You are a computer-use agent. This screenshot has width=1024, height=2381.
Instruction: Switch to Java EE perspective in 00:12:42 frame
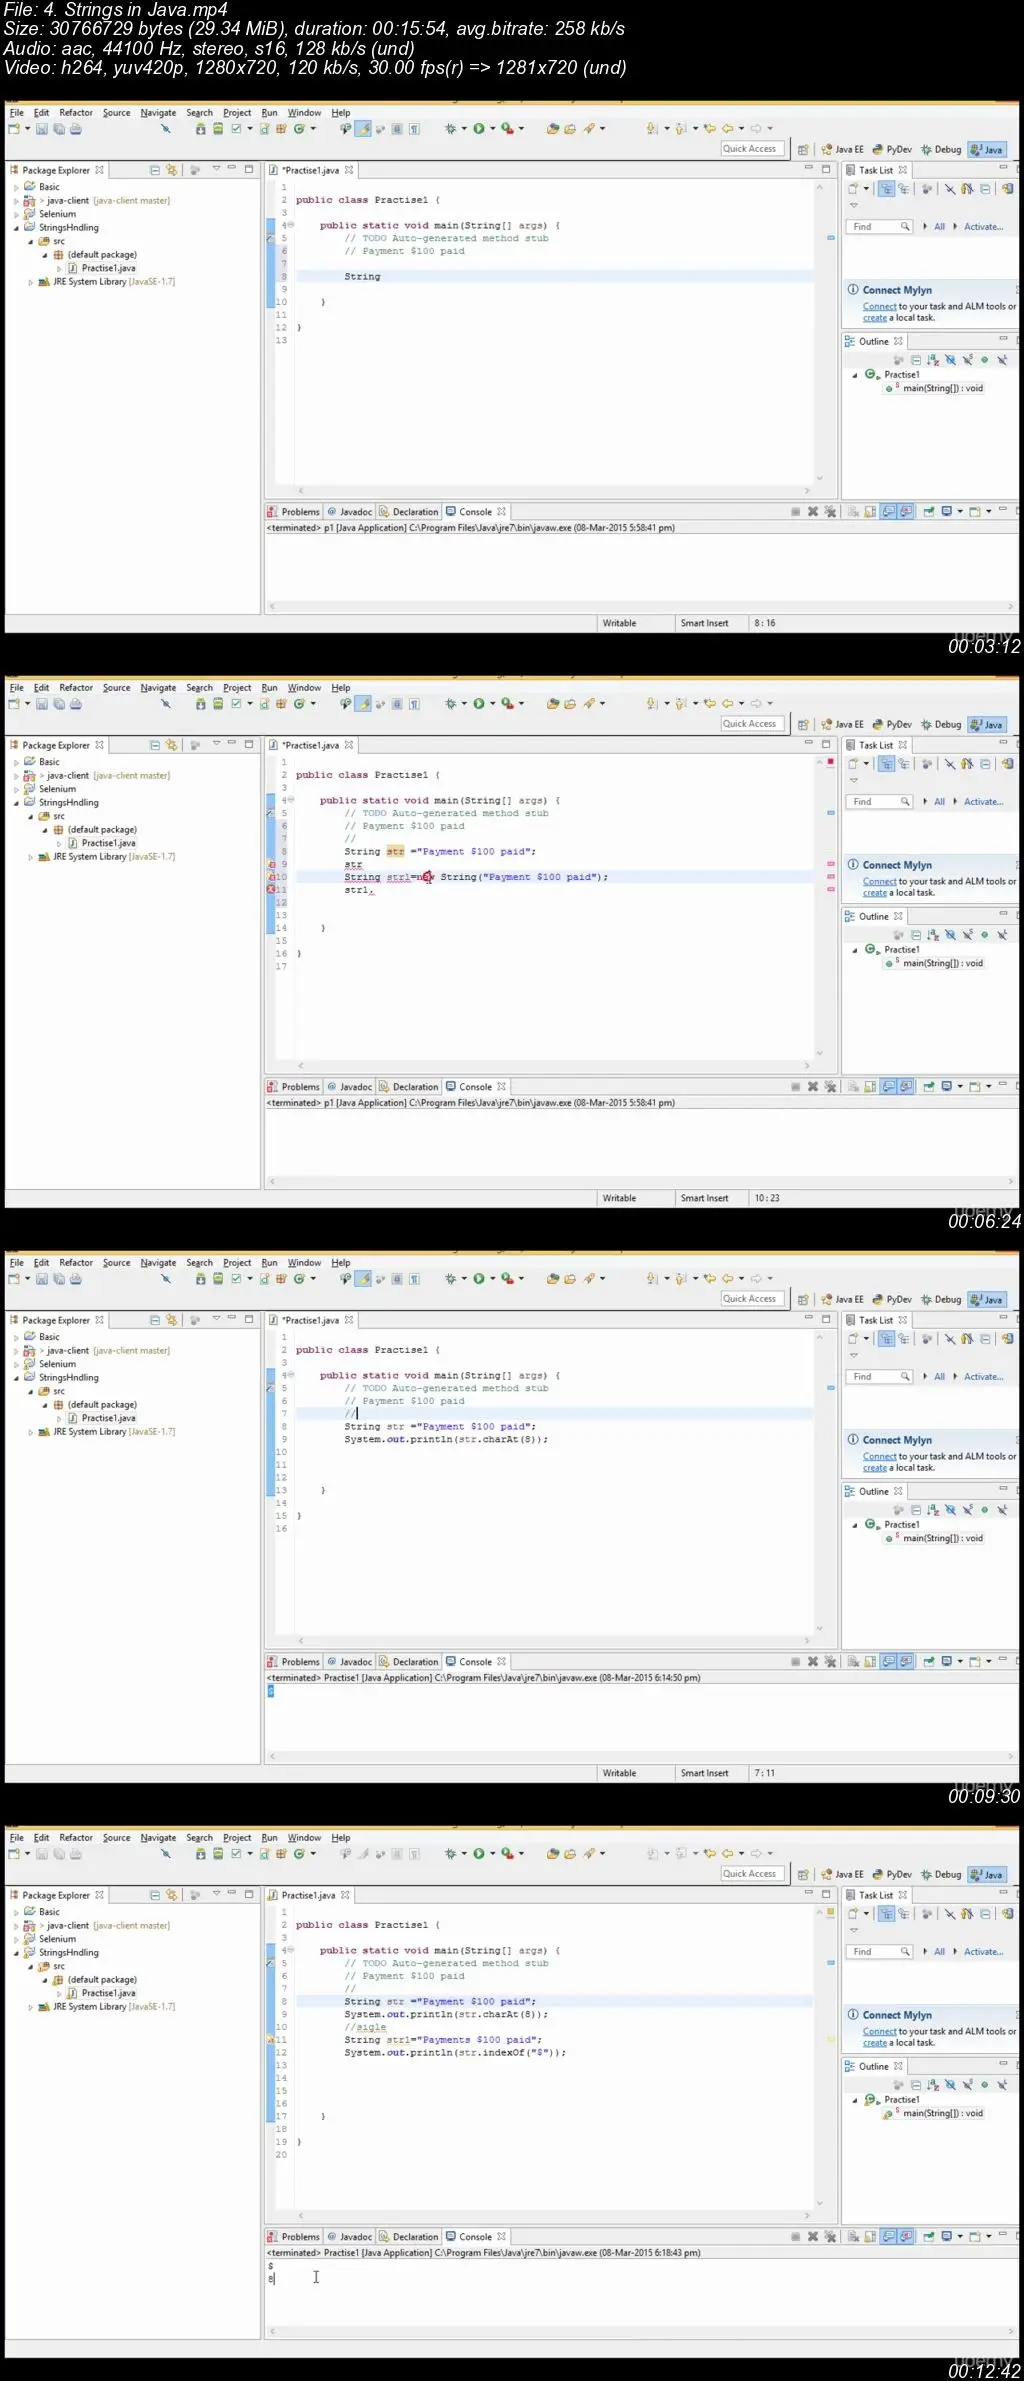[843, 1875]
